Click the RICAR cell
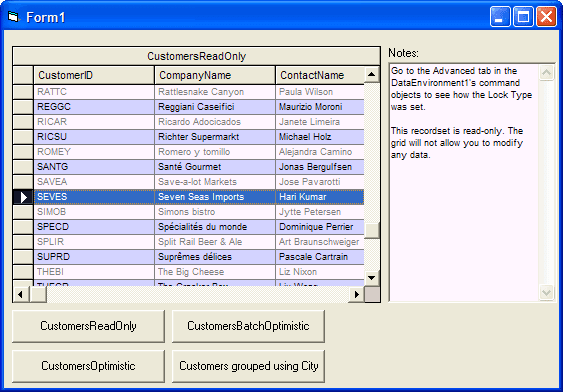Viewport: 563px width, 392px height. tap(94, 122)
